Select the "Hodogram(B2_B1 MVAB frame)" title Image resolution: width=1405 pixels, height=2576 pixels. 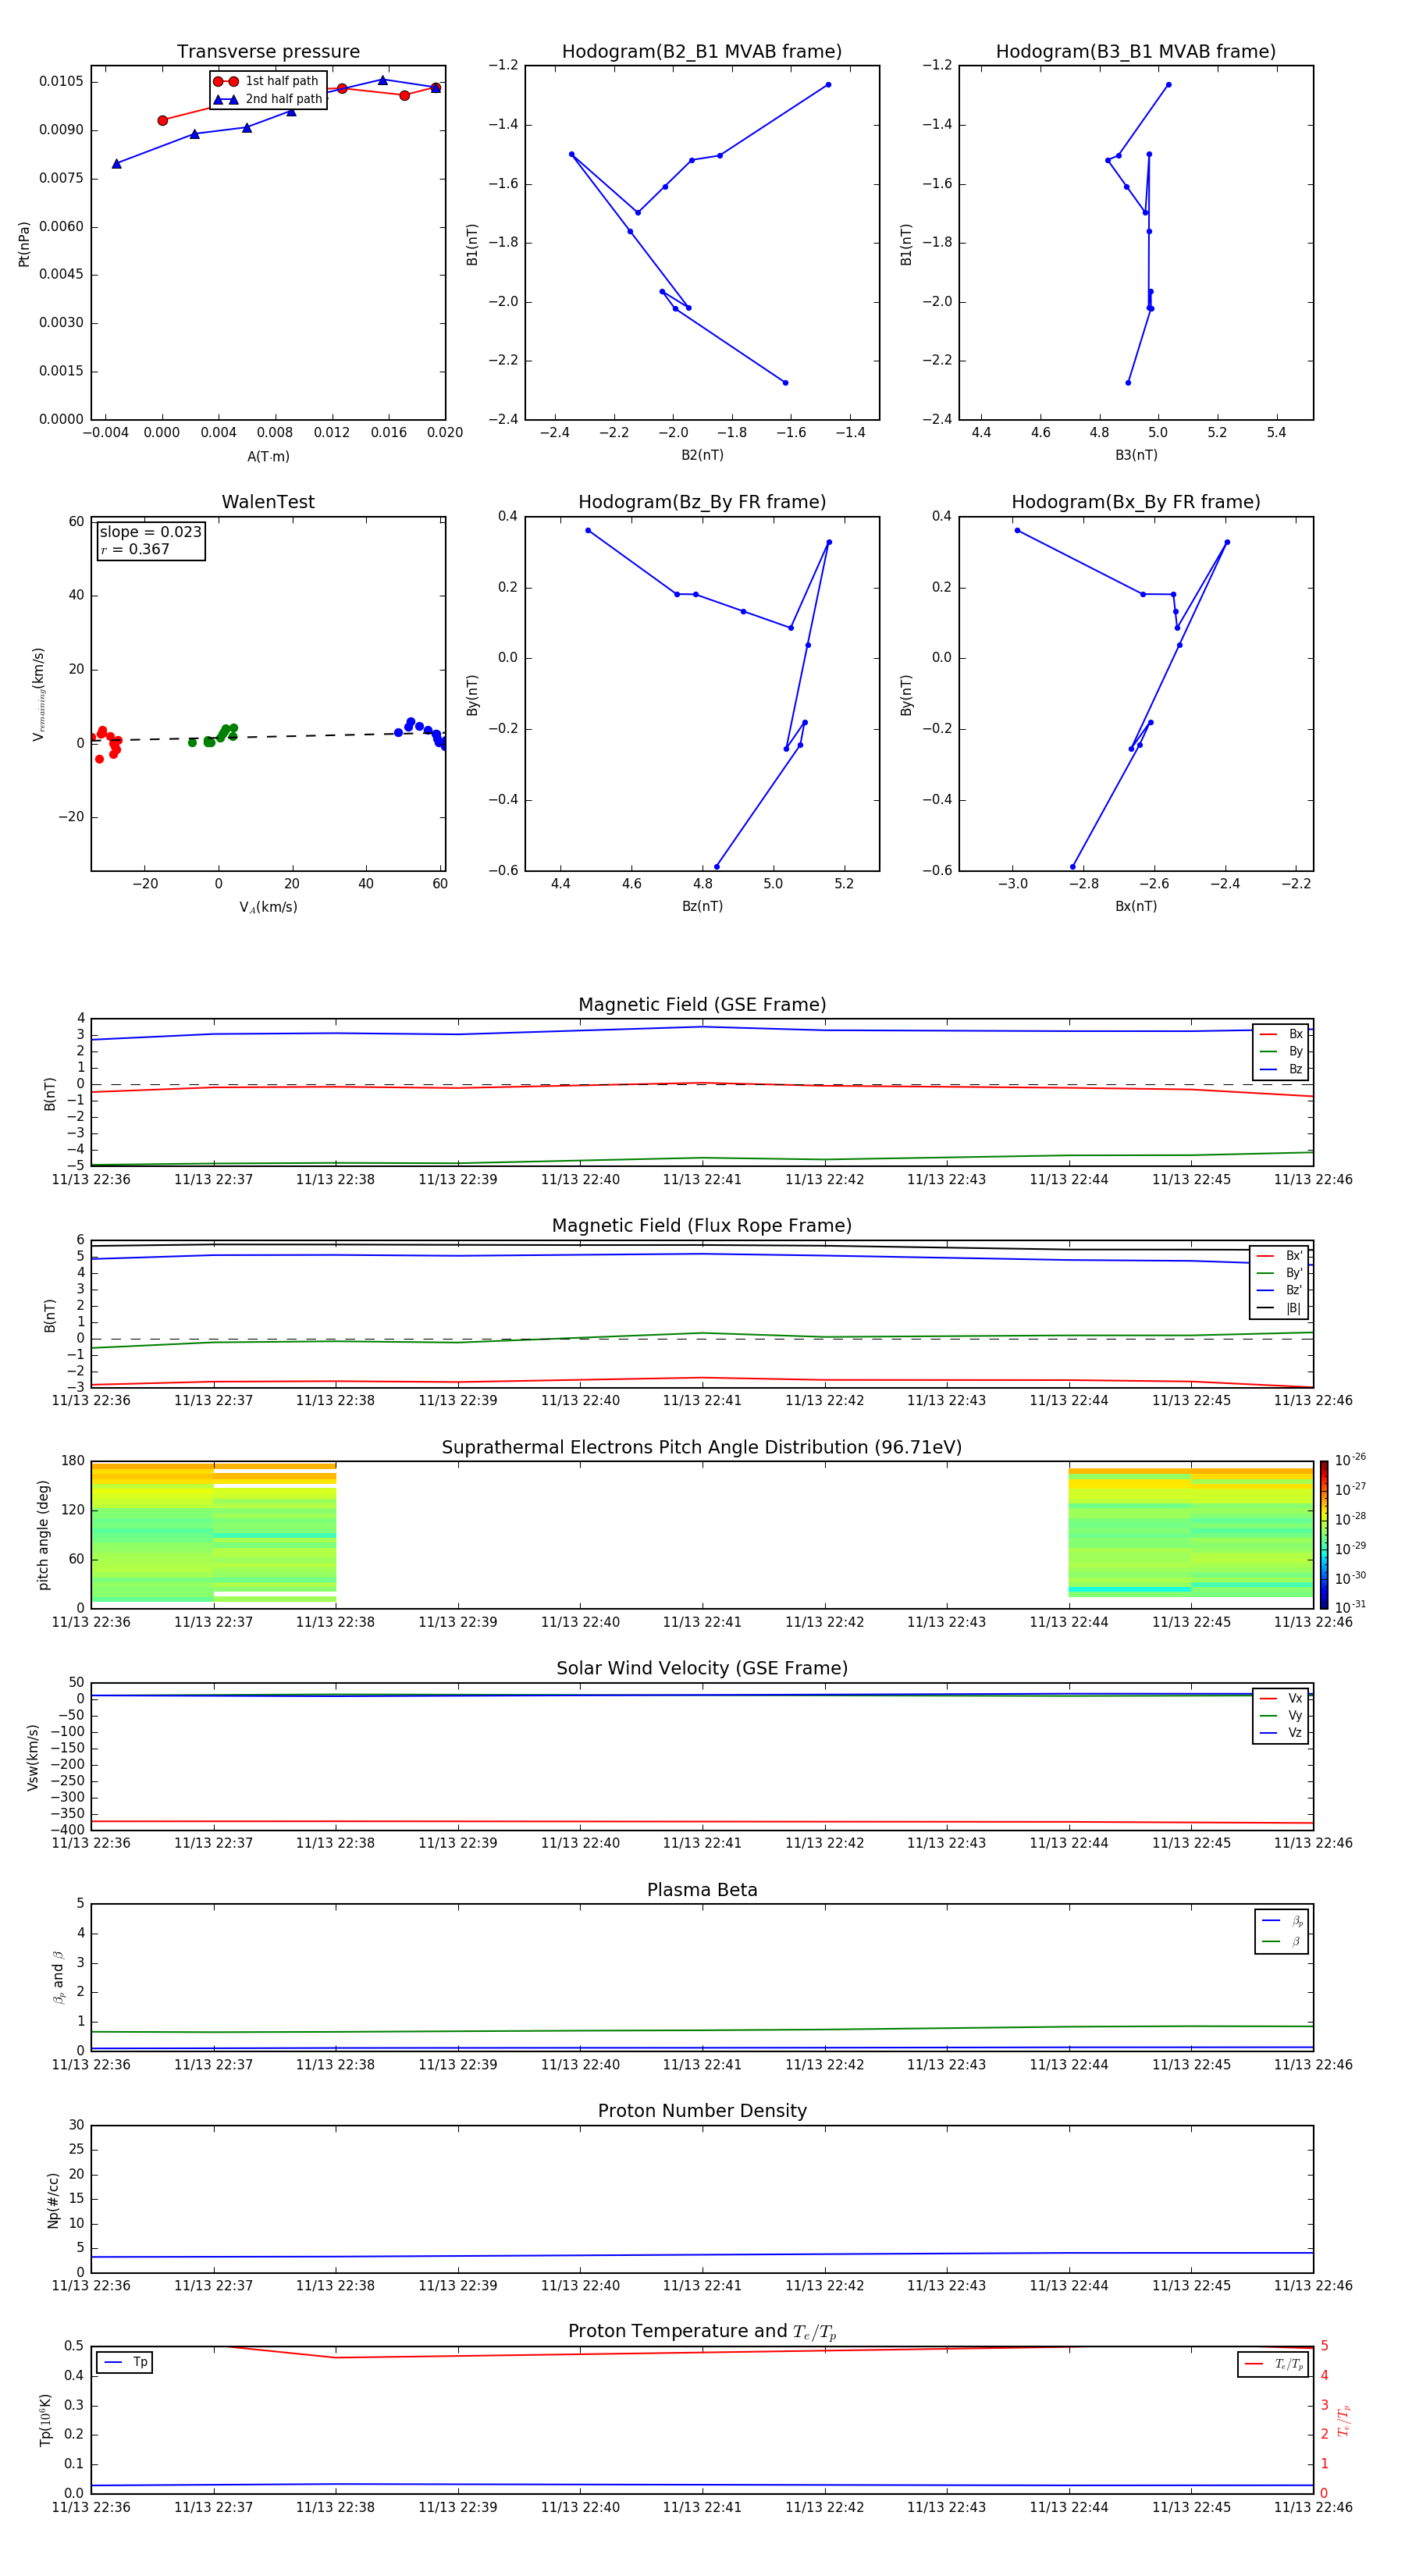(x=702, y=52)
